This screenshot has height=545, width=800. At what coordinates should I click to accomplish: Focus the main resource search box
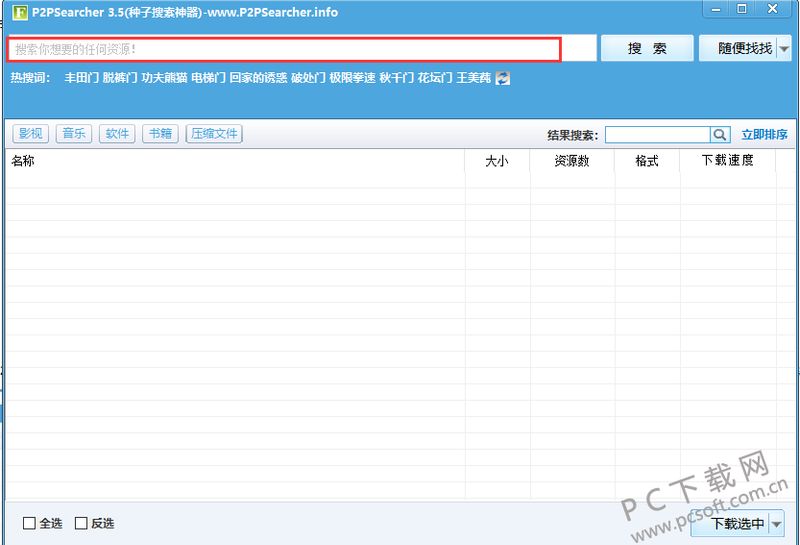(x=284, y=49)
